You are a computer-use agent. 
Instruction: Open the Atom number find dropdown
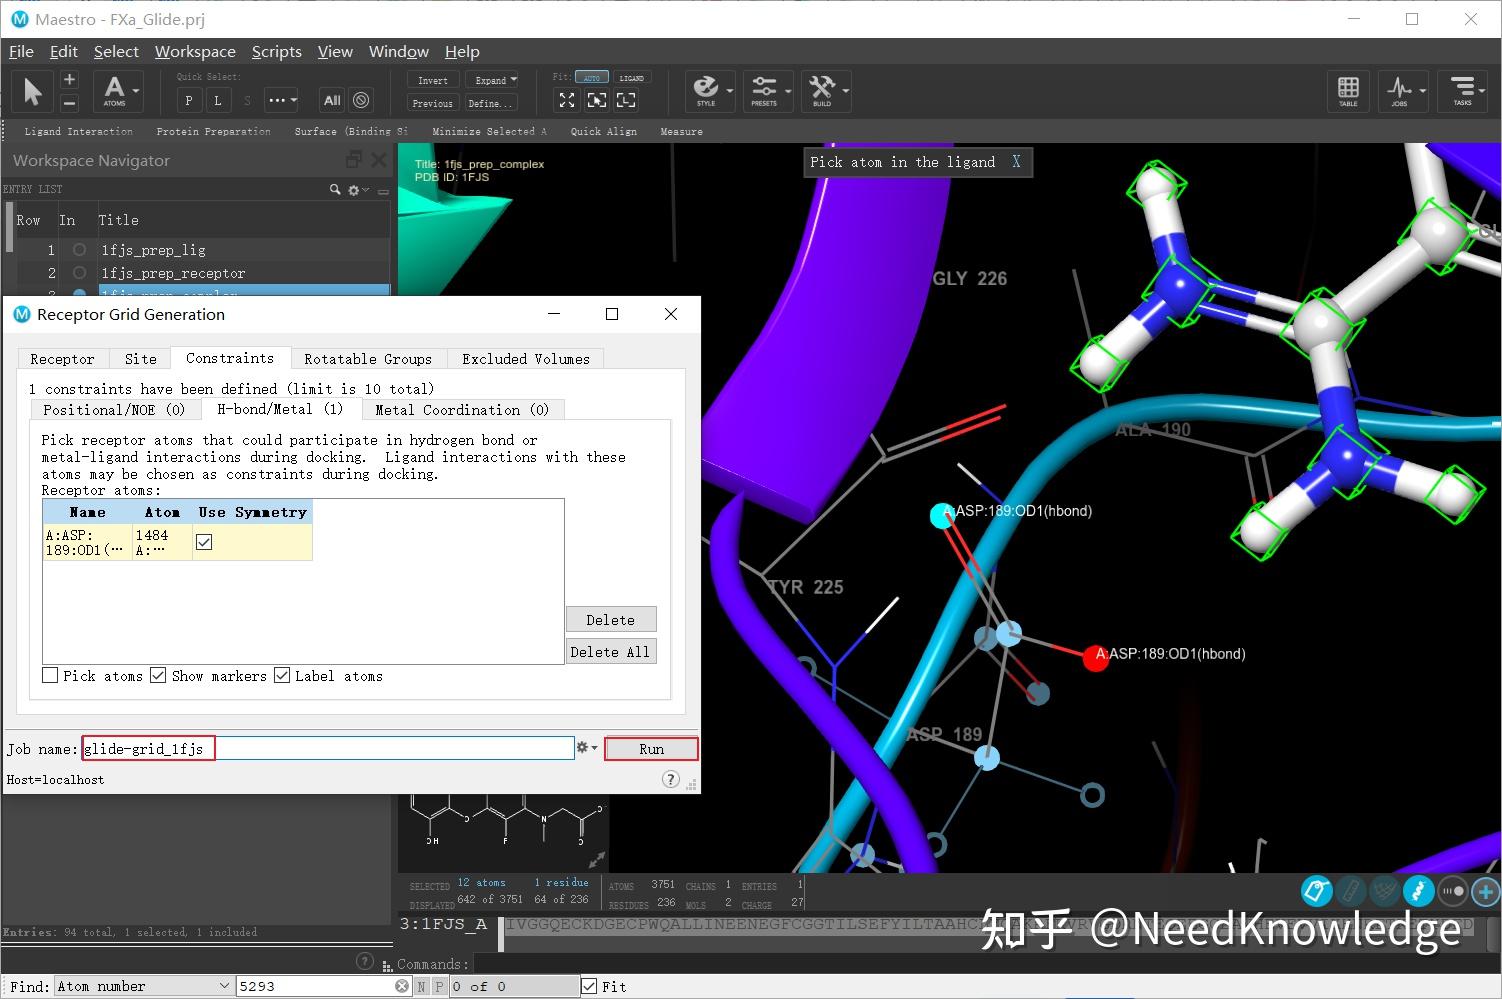[x=222, y=986]
